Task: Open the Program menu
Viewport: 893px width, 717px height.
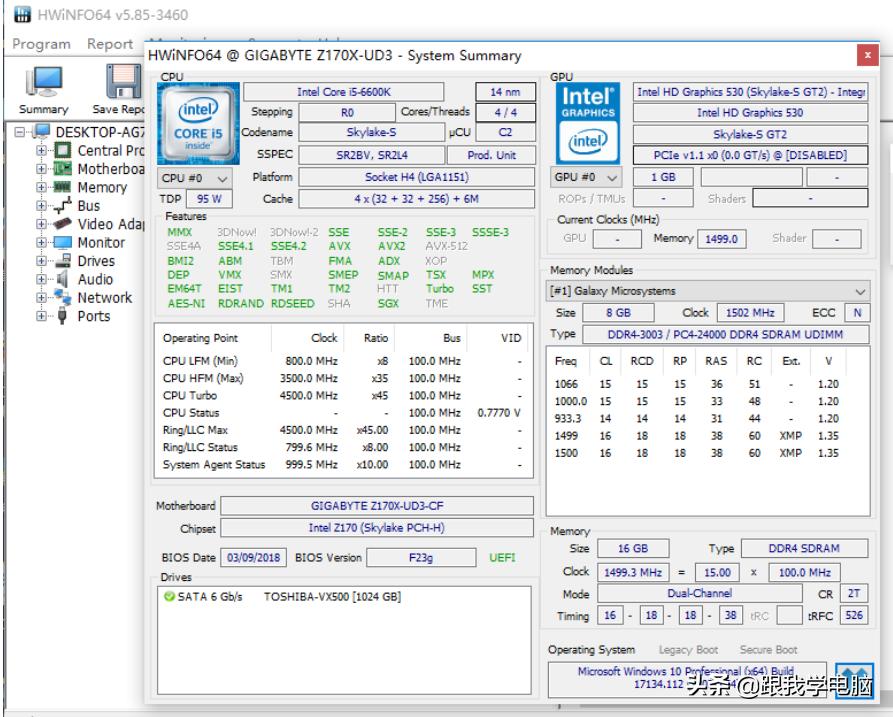Action: 41,44
